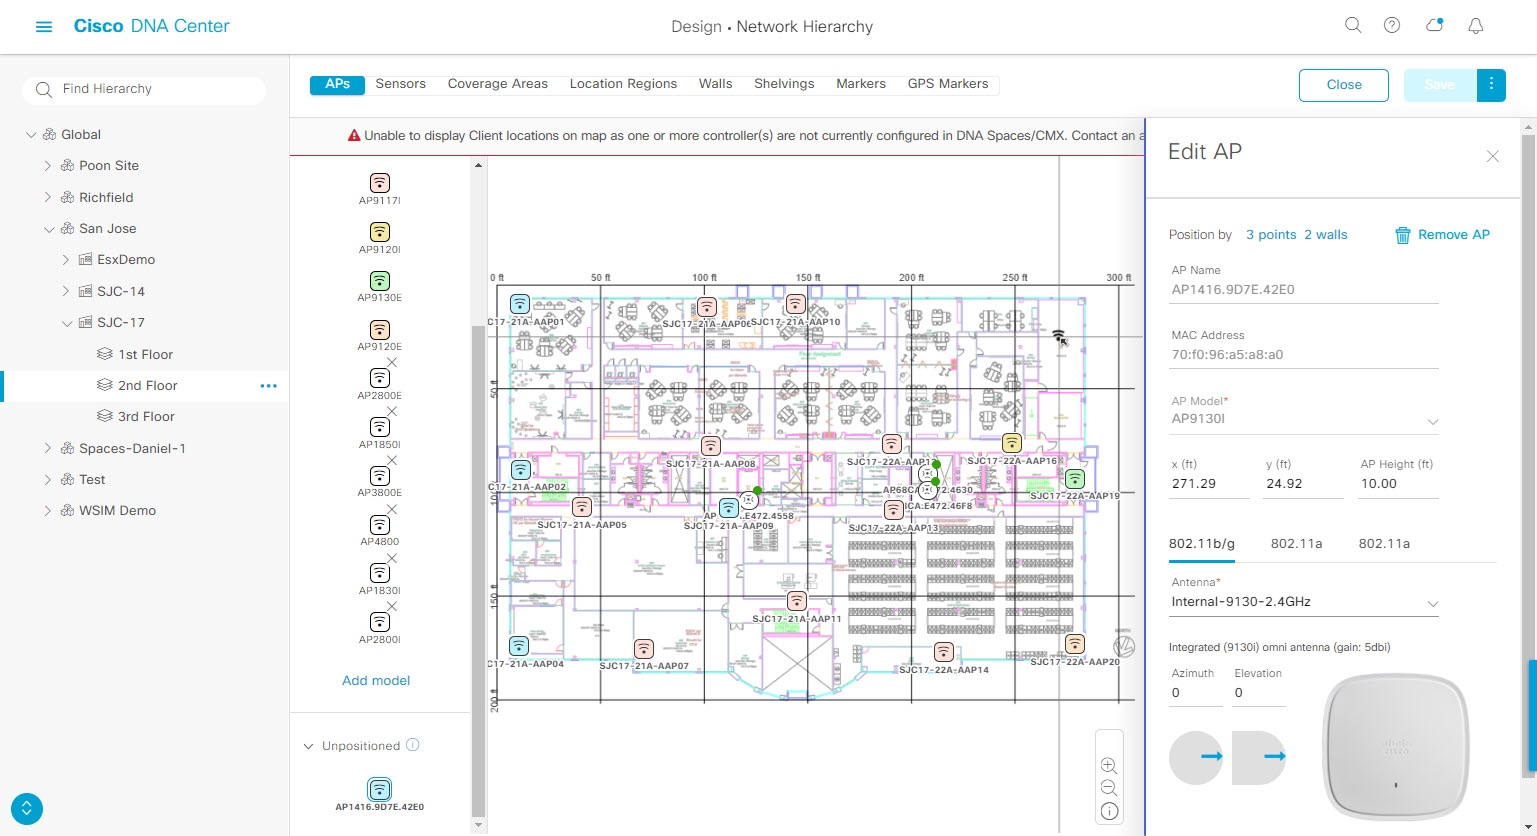1537x836 pixels.
Task: Expand the Richfield node
Action: coord(47,198)
